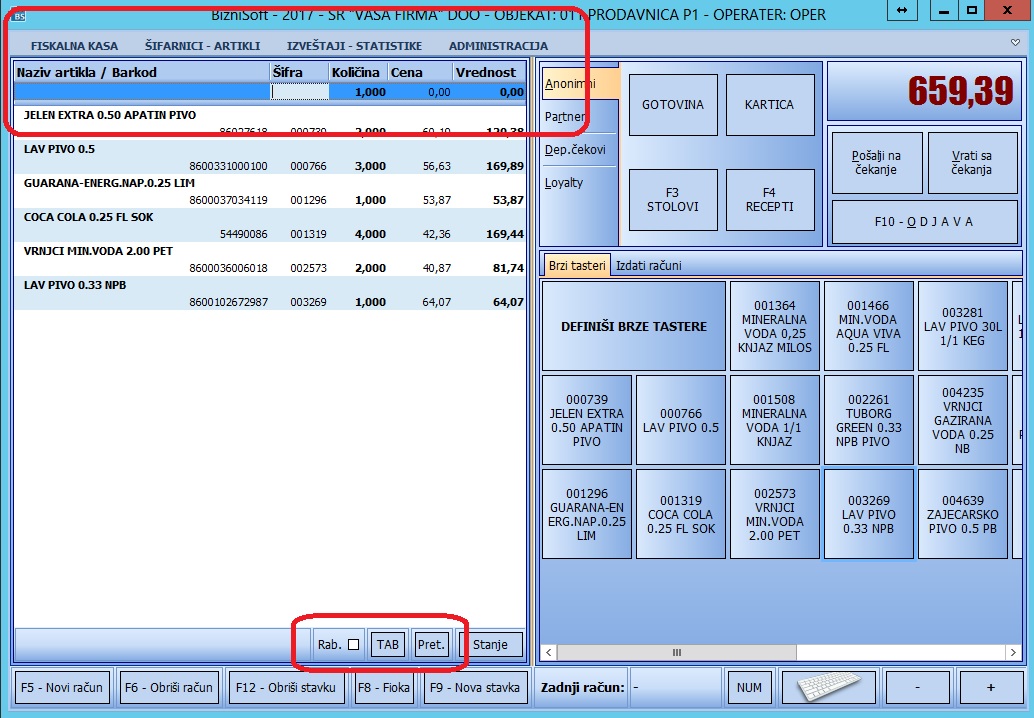
Task: Click F12 - Obriši stavku
Action: [286, 688]
